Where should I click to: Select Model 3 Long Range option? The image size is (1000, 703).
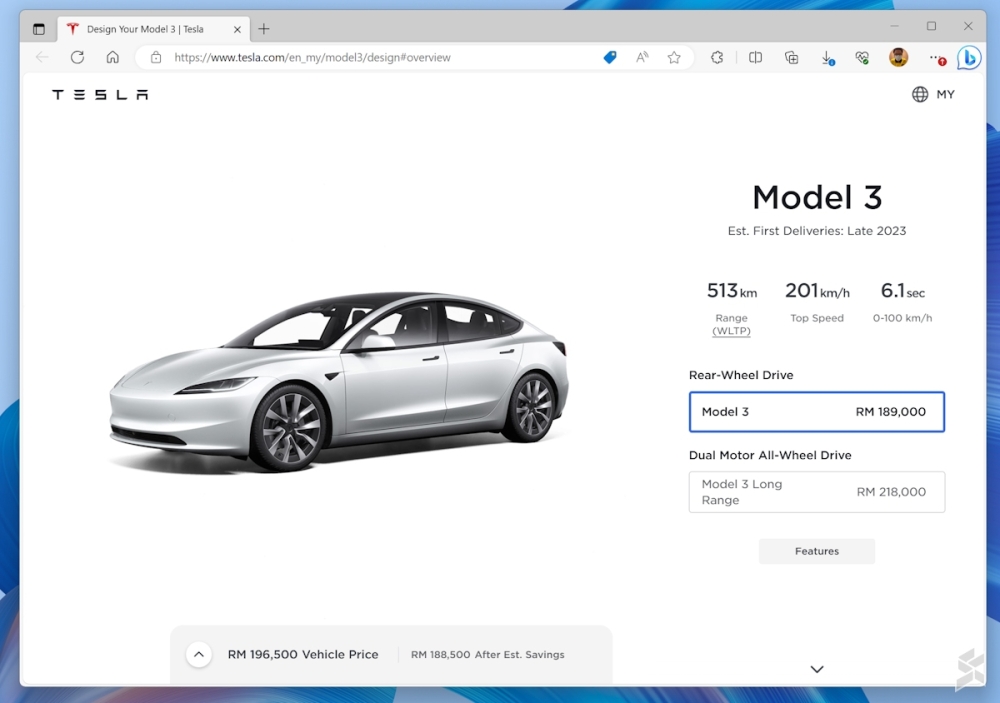coord(816,492)
